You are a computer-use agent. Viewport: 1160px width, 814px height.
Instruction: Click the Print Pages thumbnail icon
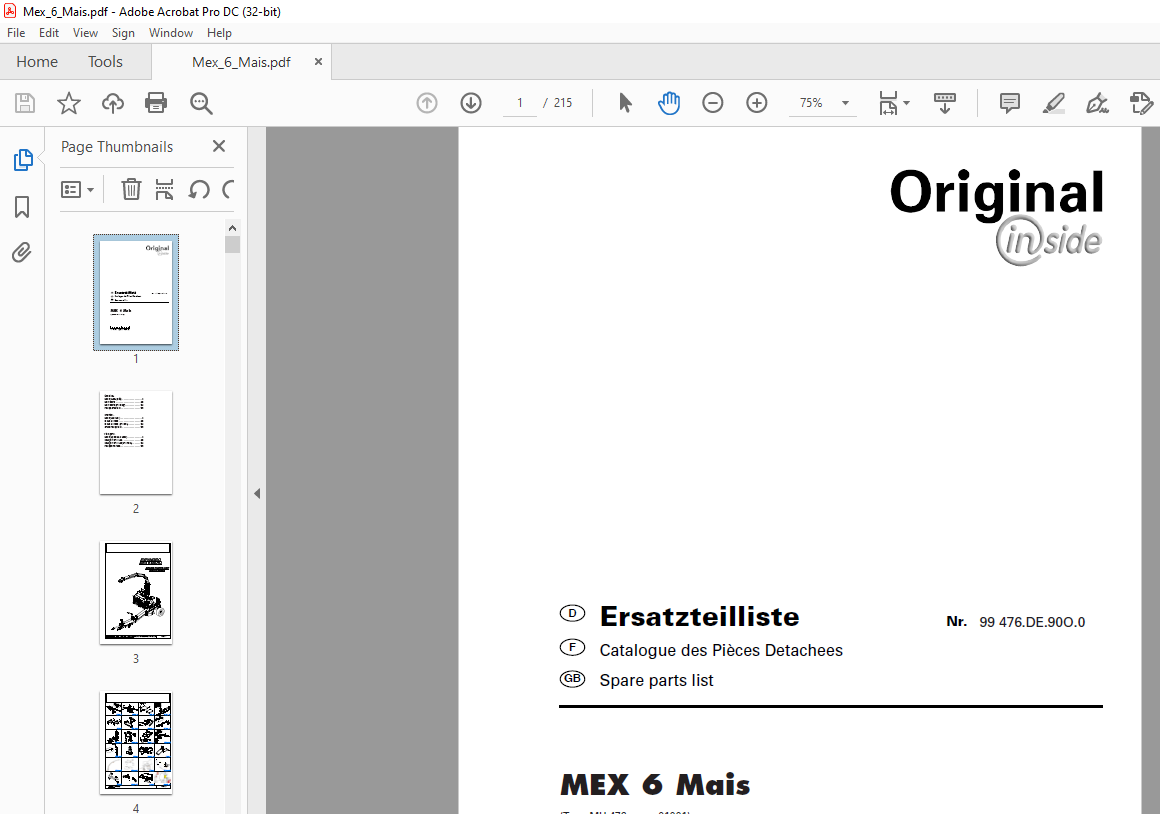point(164,189)
